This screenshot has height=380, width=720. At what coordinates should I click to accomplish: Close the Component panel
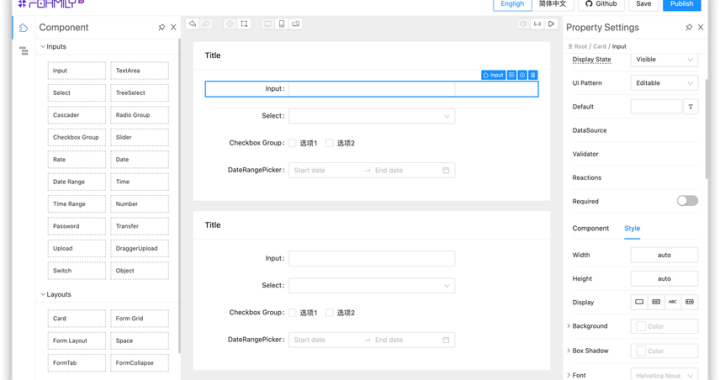tap(174, 27)
